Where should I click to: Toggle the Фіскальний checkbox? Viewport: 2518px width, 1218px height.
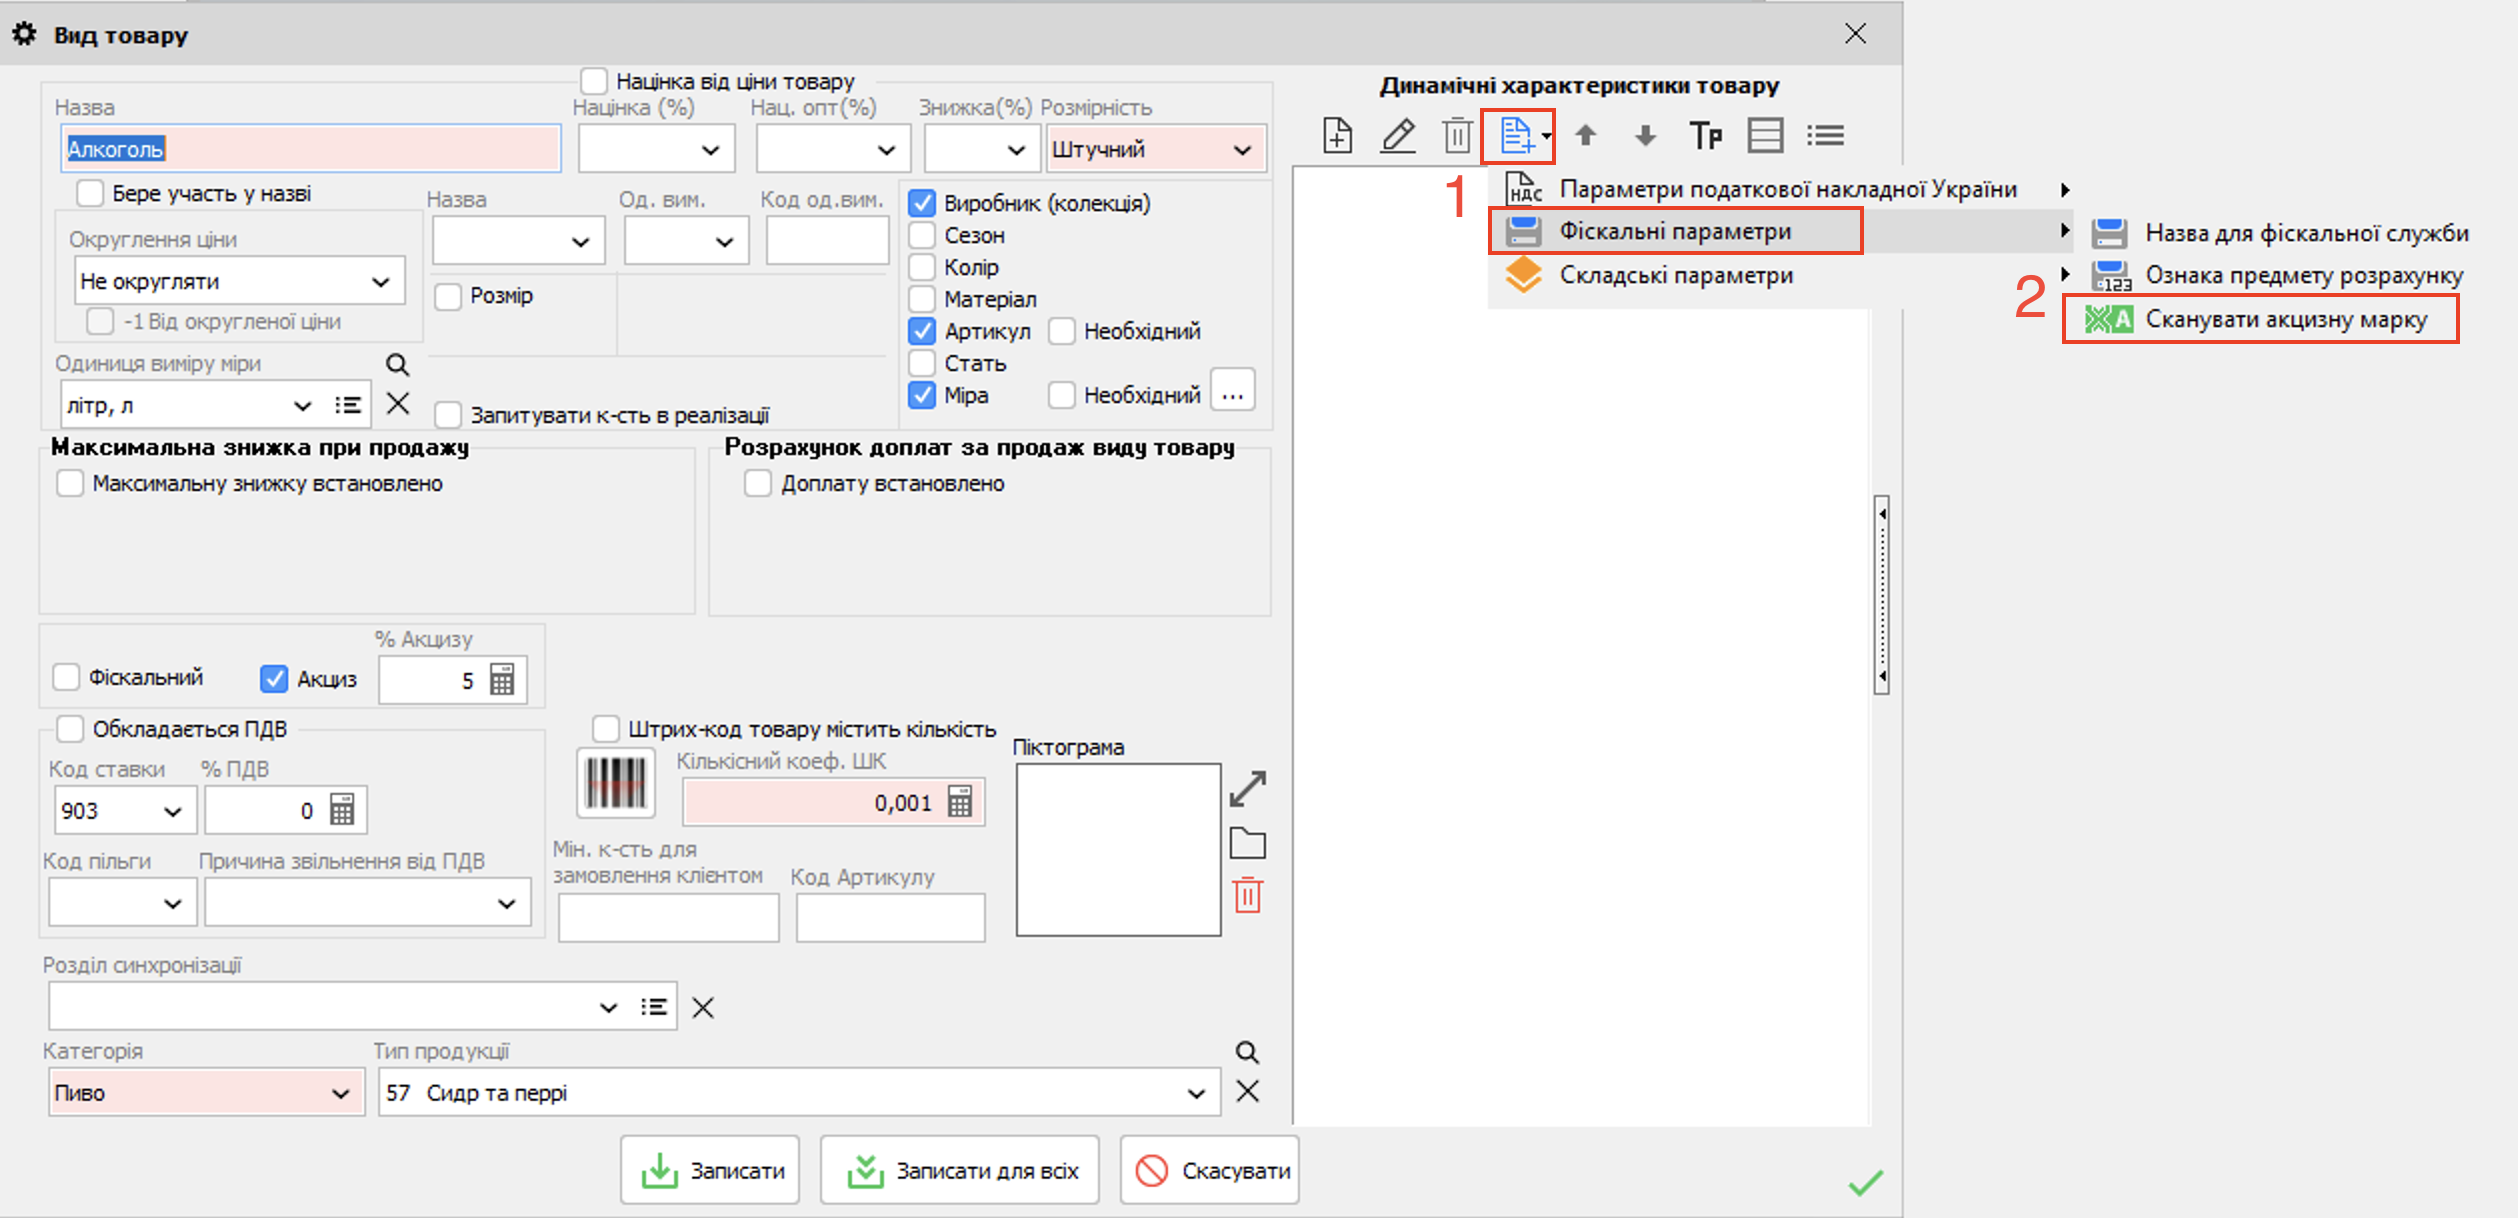[67, 677]
